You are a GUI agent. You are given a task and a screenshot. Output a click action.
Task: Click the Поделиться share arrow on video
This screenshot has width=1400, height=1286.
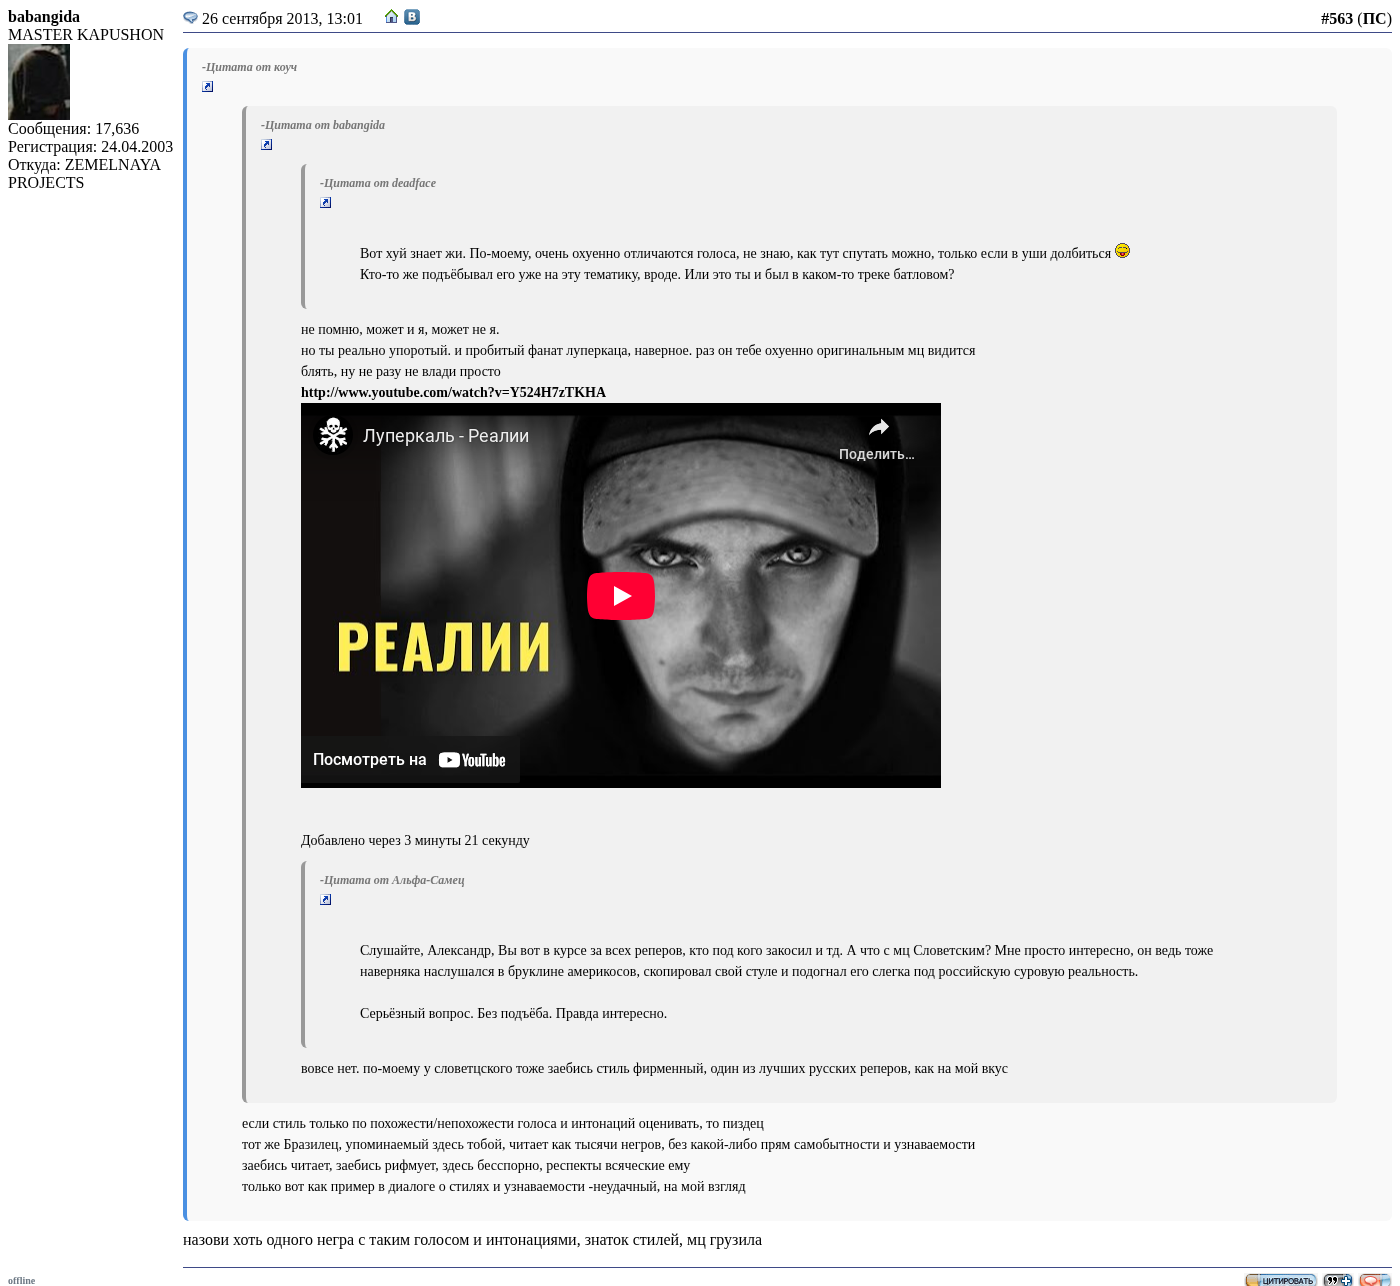pos(877,438)
